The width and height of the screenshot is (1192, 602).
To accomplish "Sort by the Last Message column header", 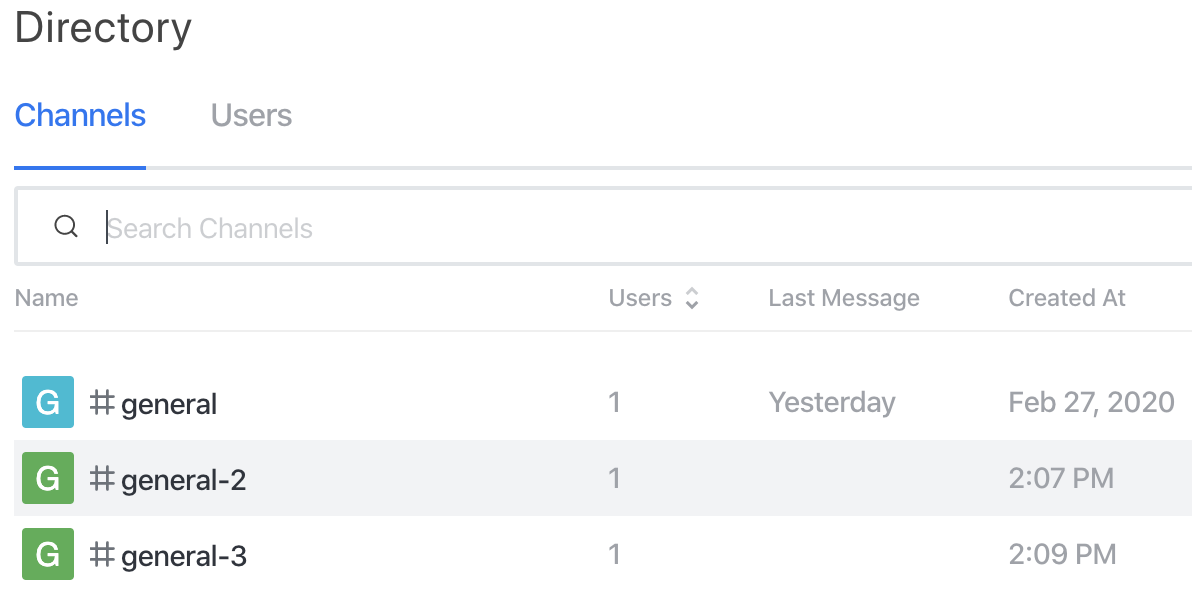I will 844,298.
